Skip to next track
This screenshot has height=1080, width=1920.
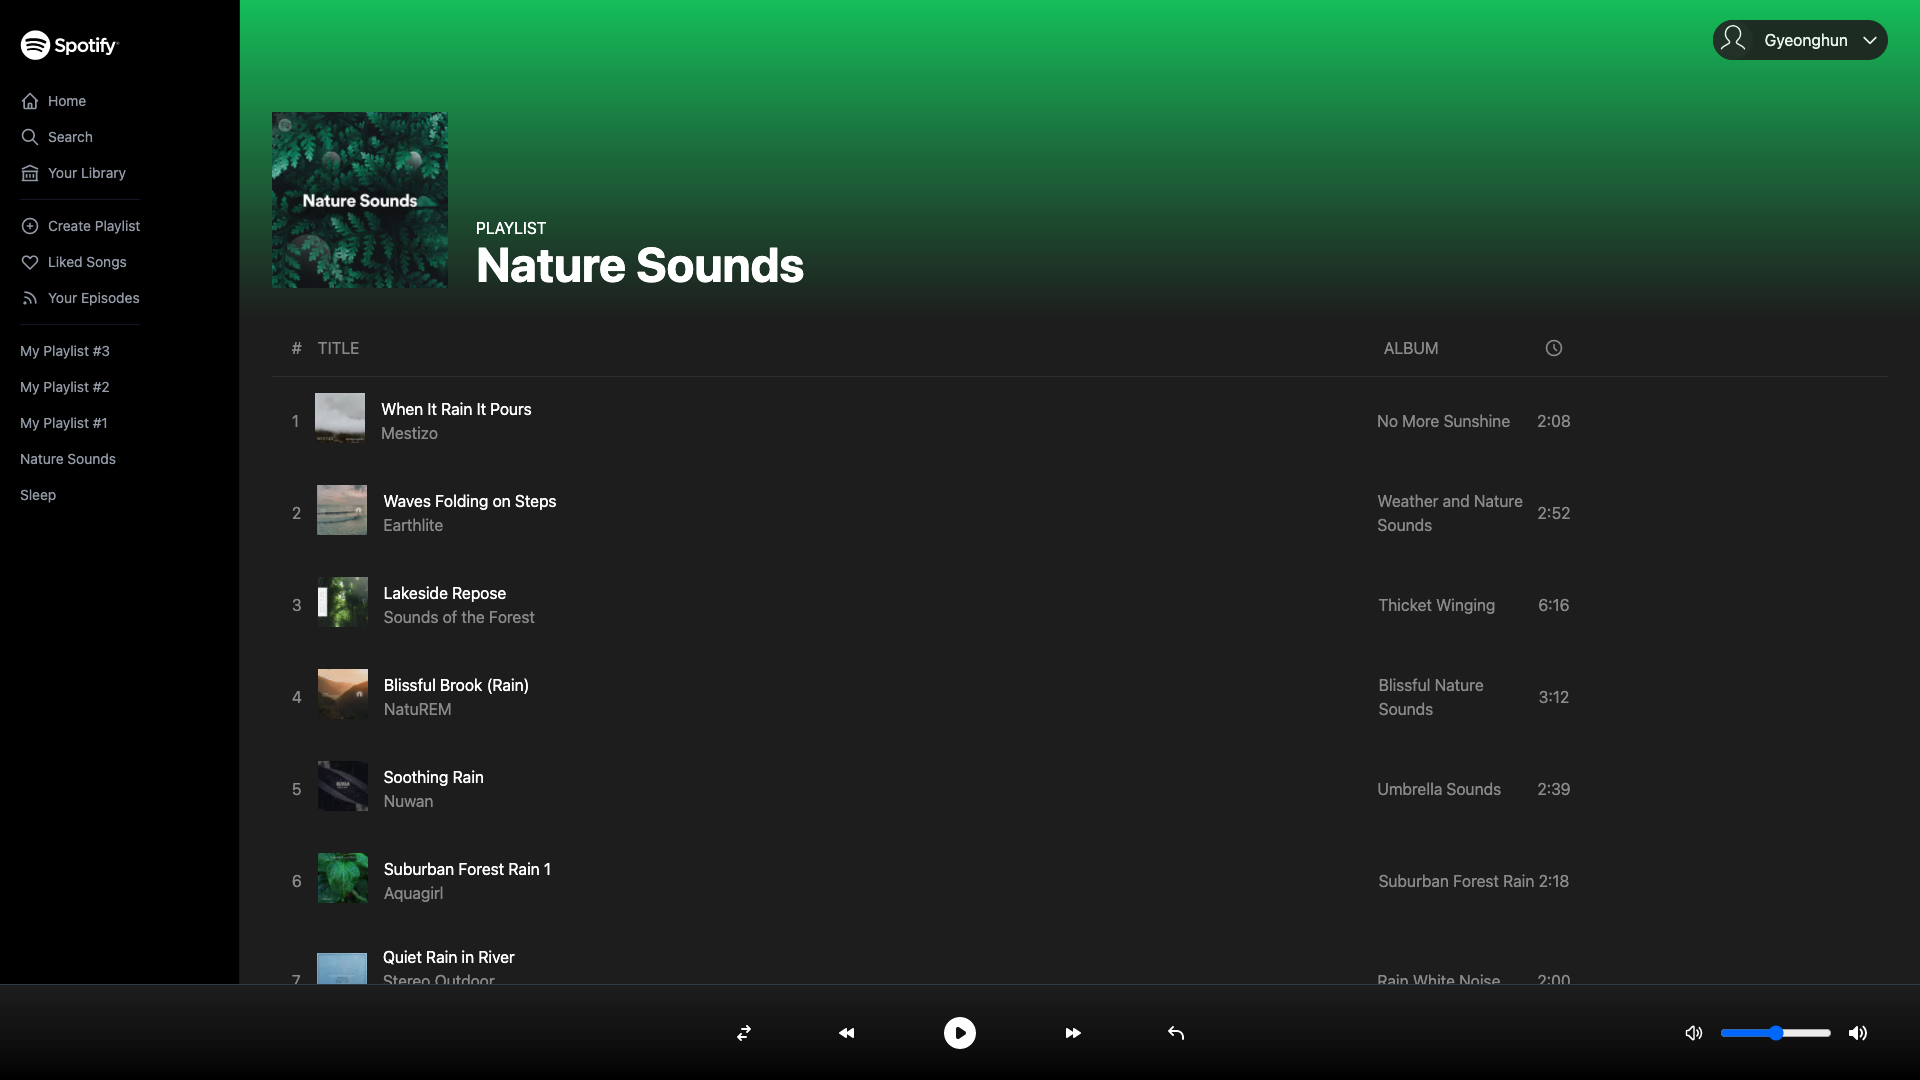(x=1073, y=1033)
